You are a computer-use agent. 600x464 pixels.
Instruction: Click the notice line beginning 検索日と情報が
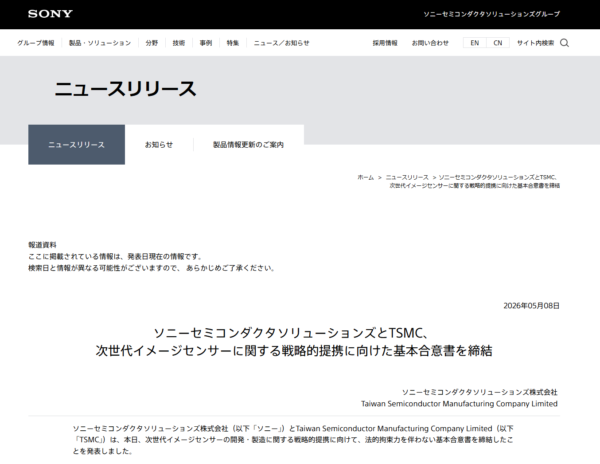[x=152, y=268]
